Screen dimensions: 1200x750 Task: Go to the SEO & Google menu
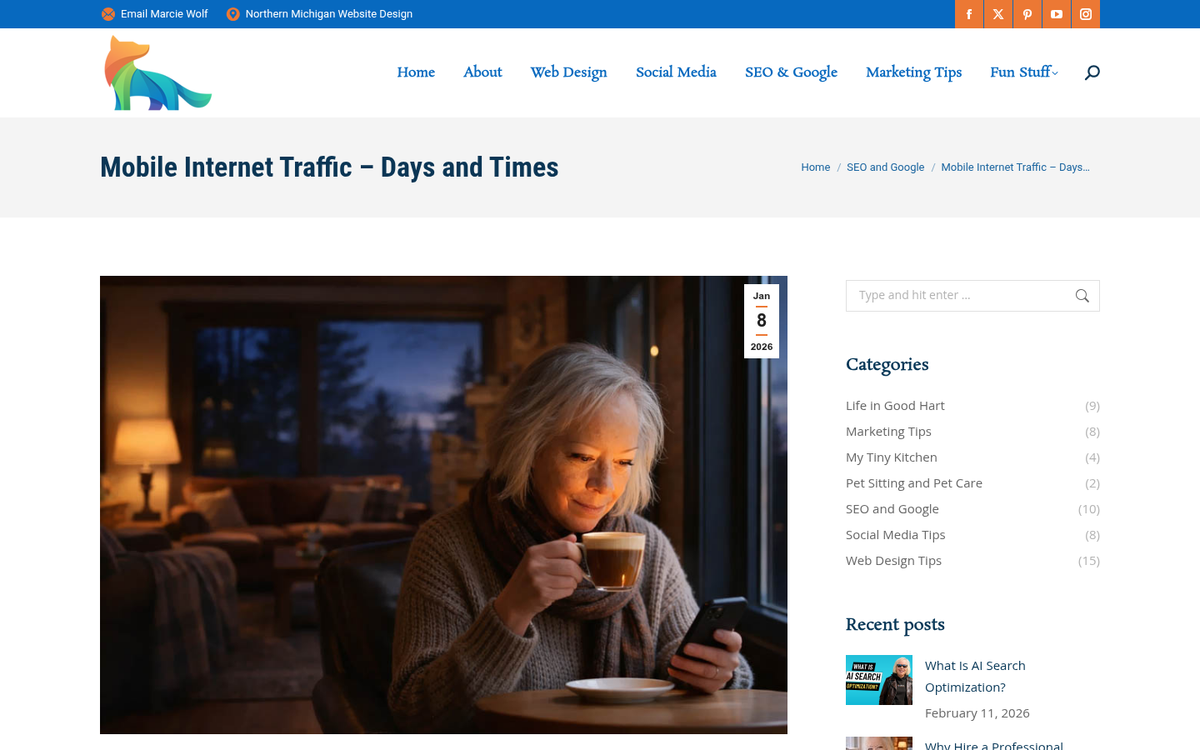(x=791, y=72)
